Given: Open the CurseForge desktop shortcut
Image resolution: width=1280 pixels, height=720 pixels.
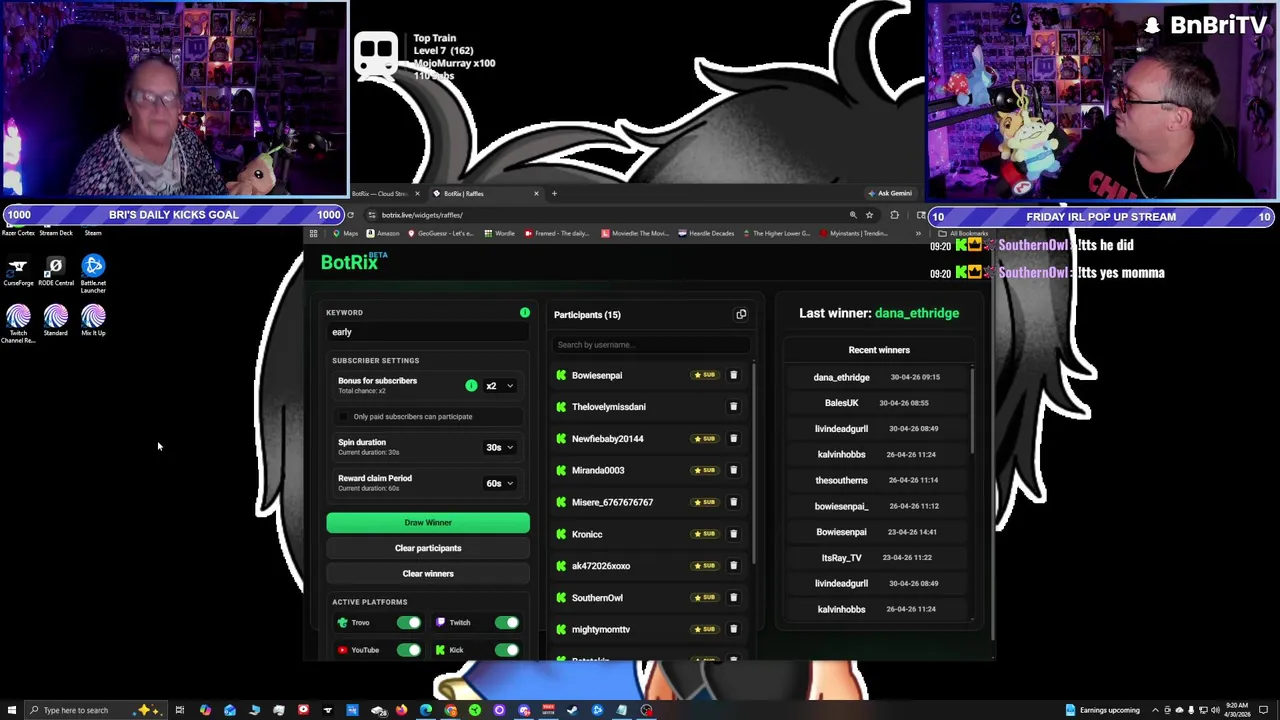Looking at the screenshot, I should tap(18, 270).
